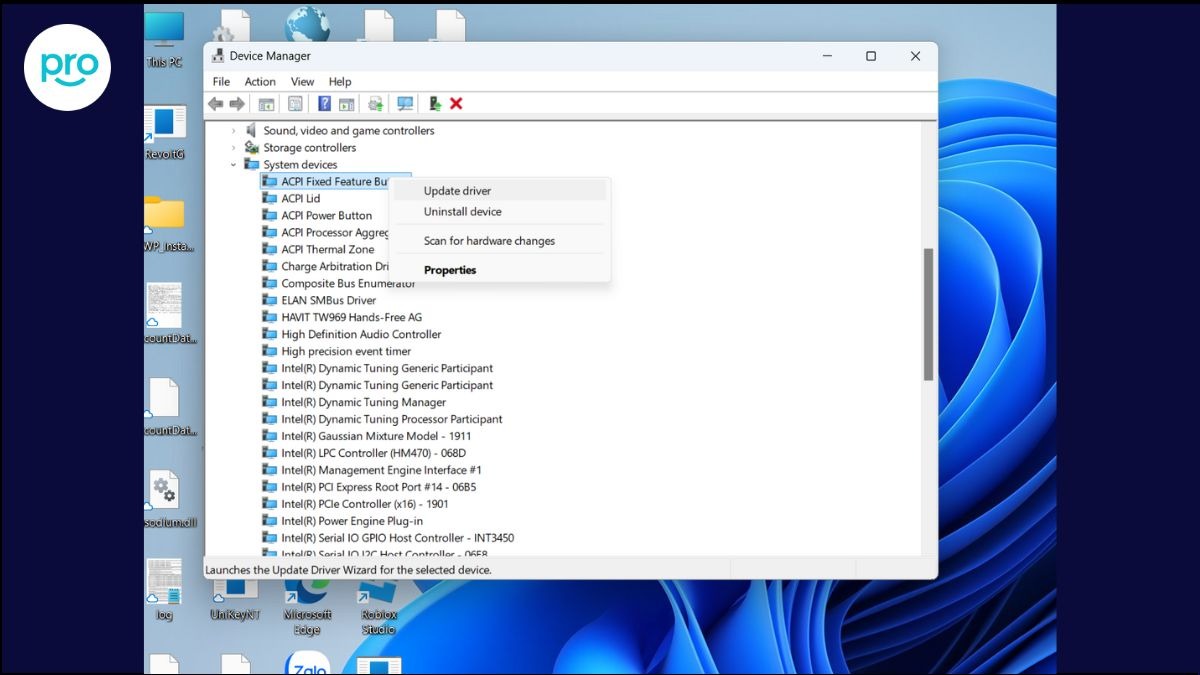Screen dimensions: 1200x675
Task: Choose Properties from the context menu
Action: tap(500, 270)
